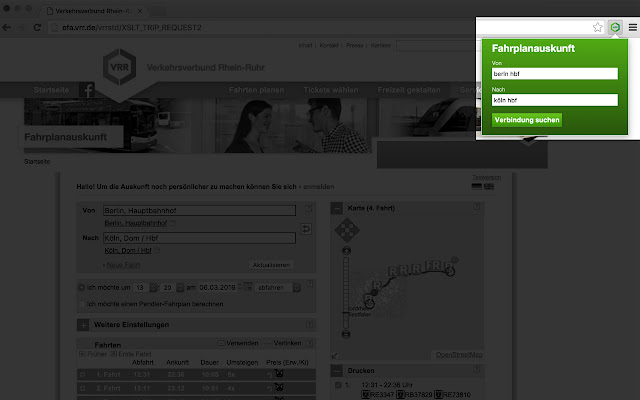Click the anmelden link

pyautogui.click(x=318, y=187)
